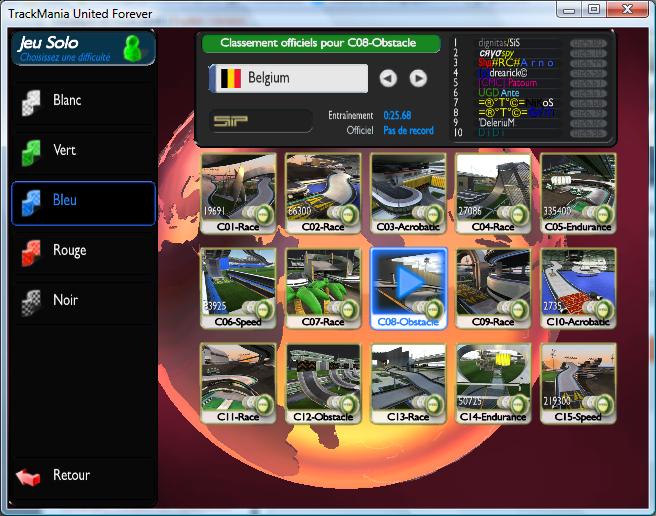Select the C05-Endurance track thumbnail

click(578, 191)
